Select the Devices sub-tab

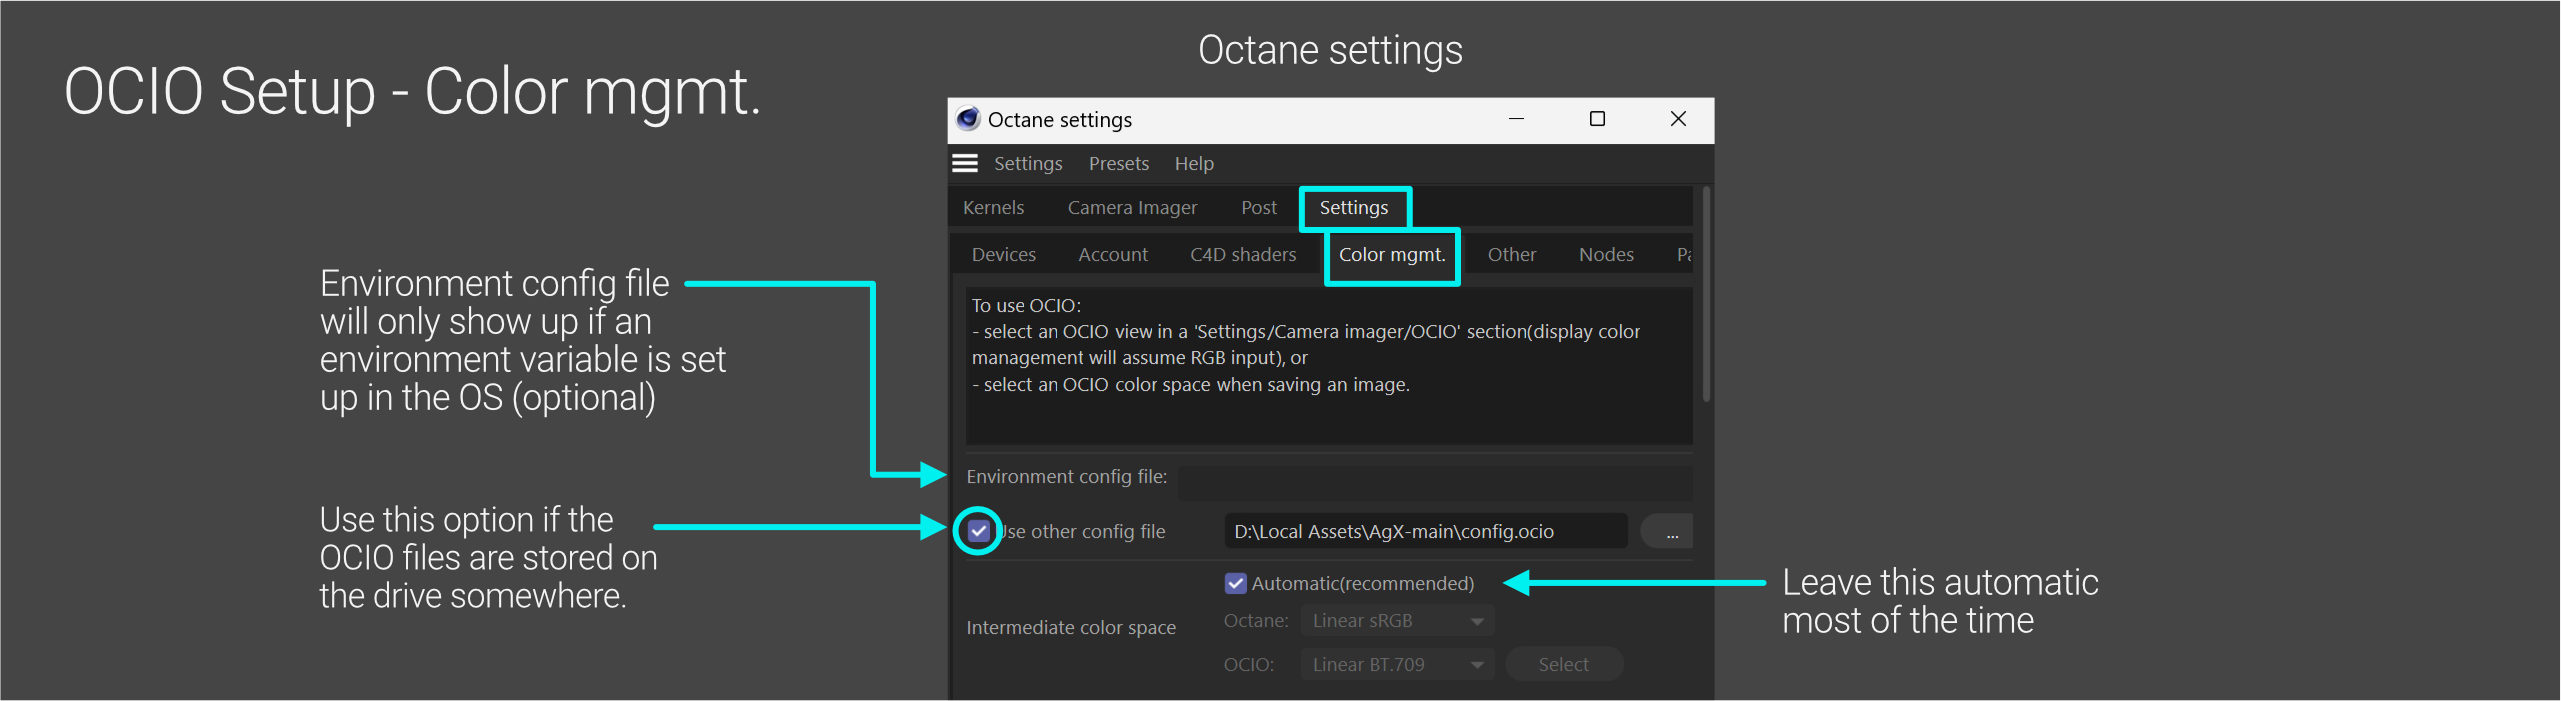[x=1003, y=255]
